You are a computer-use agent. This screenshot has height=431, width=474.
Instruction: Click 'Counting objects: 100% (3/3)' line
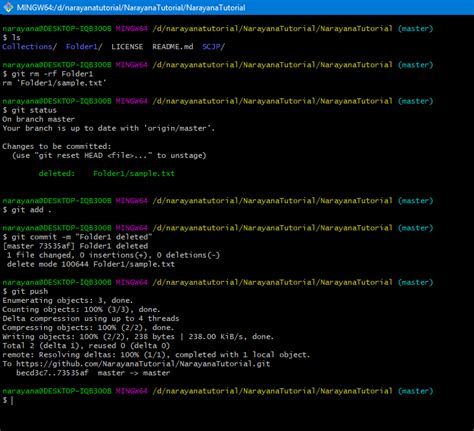81,309
